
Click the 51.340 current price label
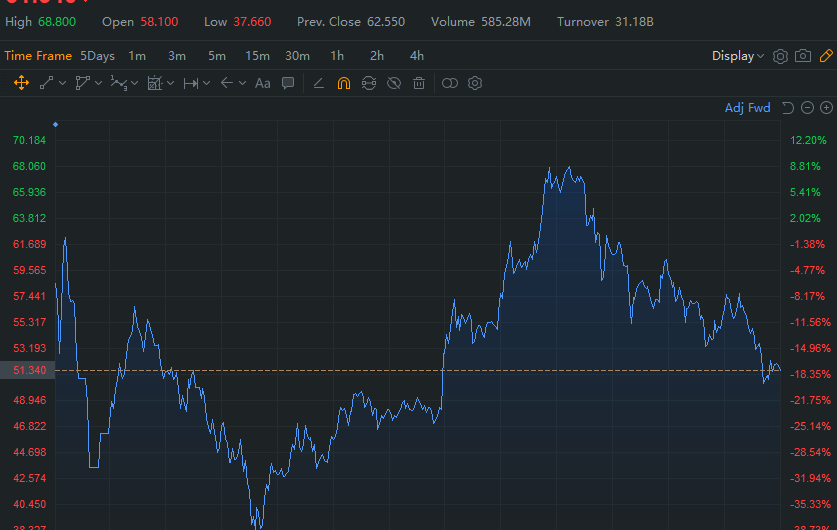(x=27, y=371)
